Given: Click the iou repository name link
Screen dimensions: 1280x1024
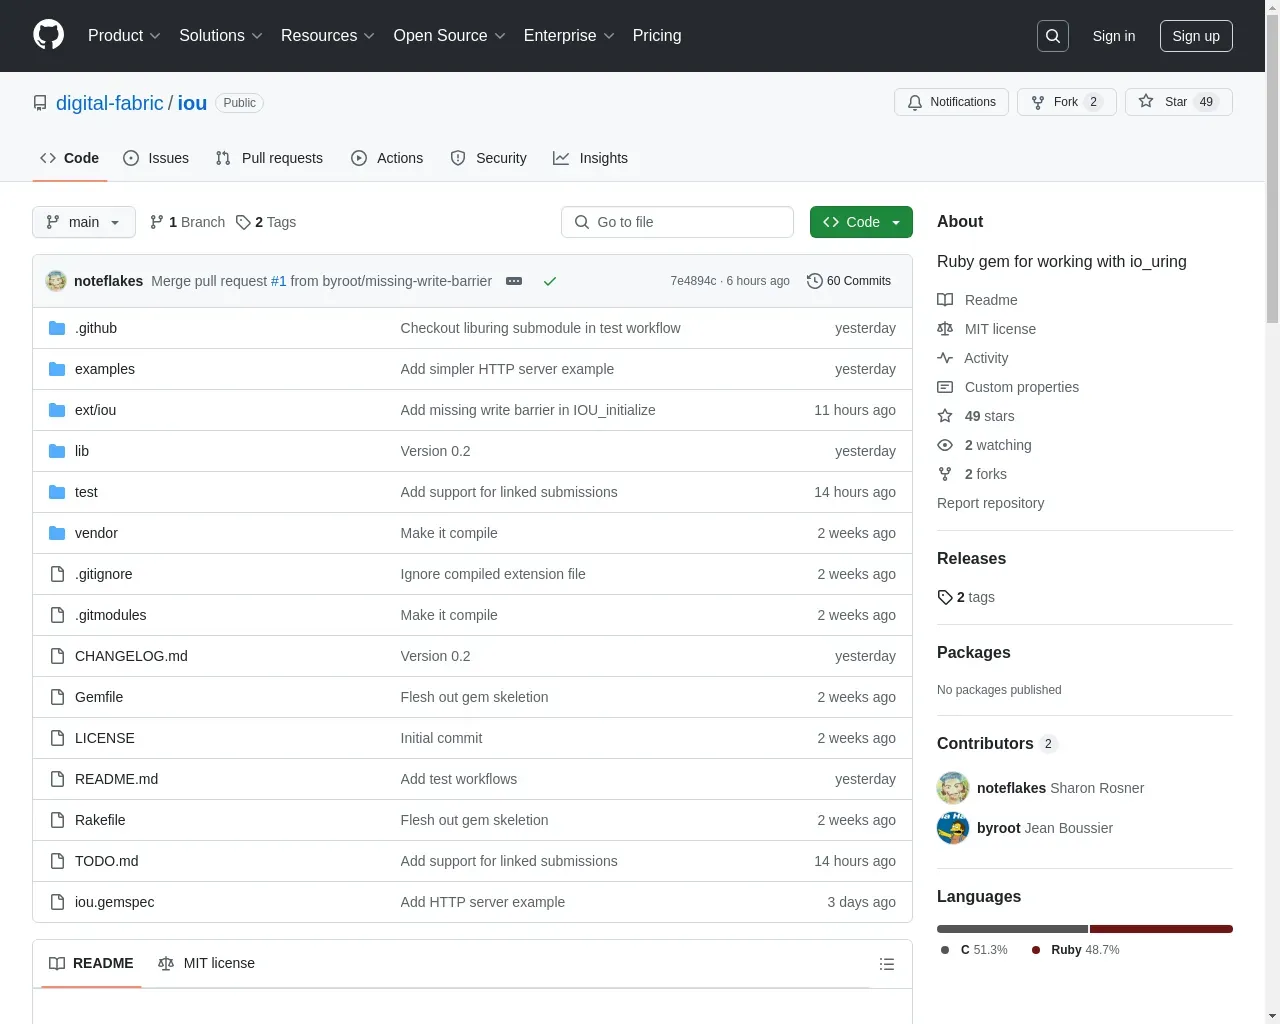Looking at the screenshot, I should (x=192, y=103).
